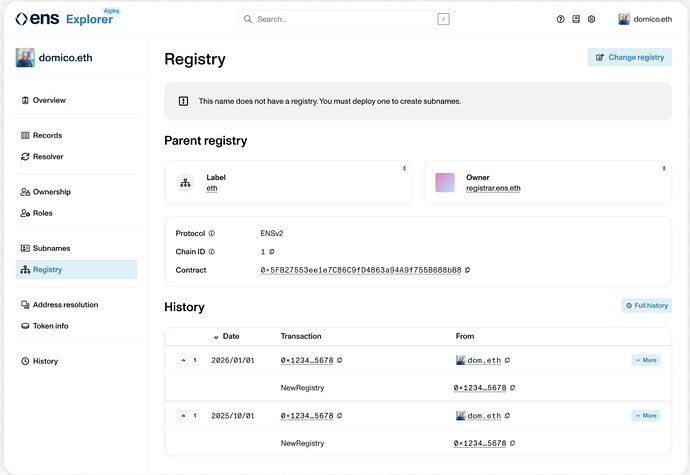This screenshot has width=690, height=475.
Task: Open the docs book icon in header
Action: coord(576,19)
